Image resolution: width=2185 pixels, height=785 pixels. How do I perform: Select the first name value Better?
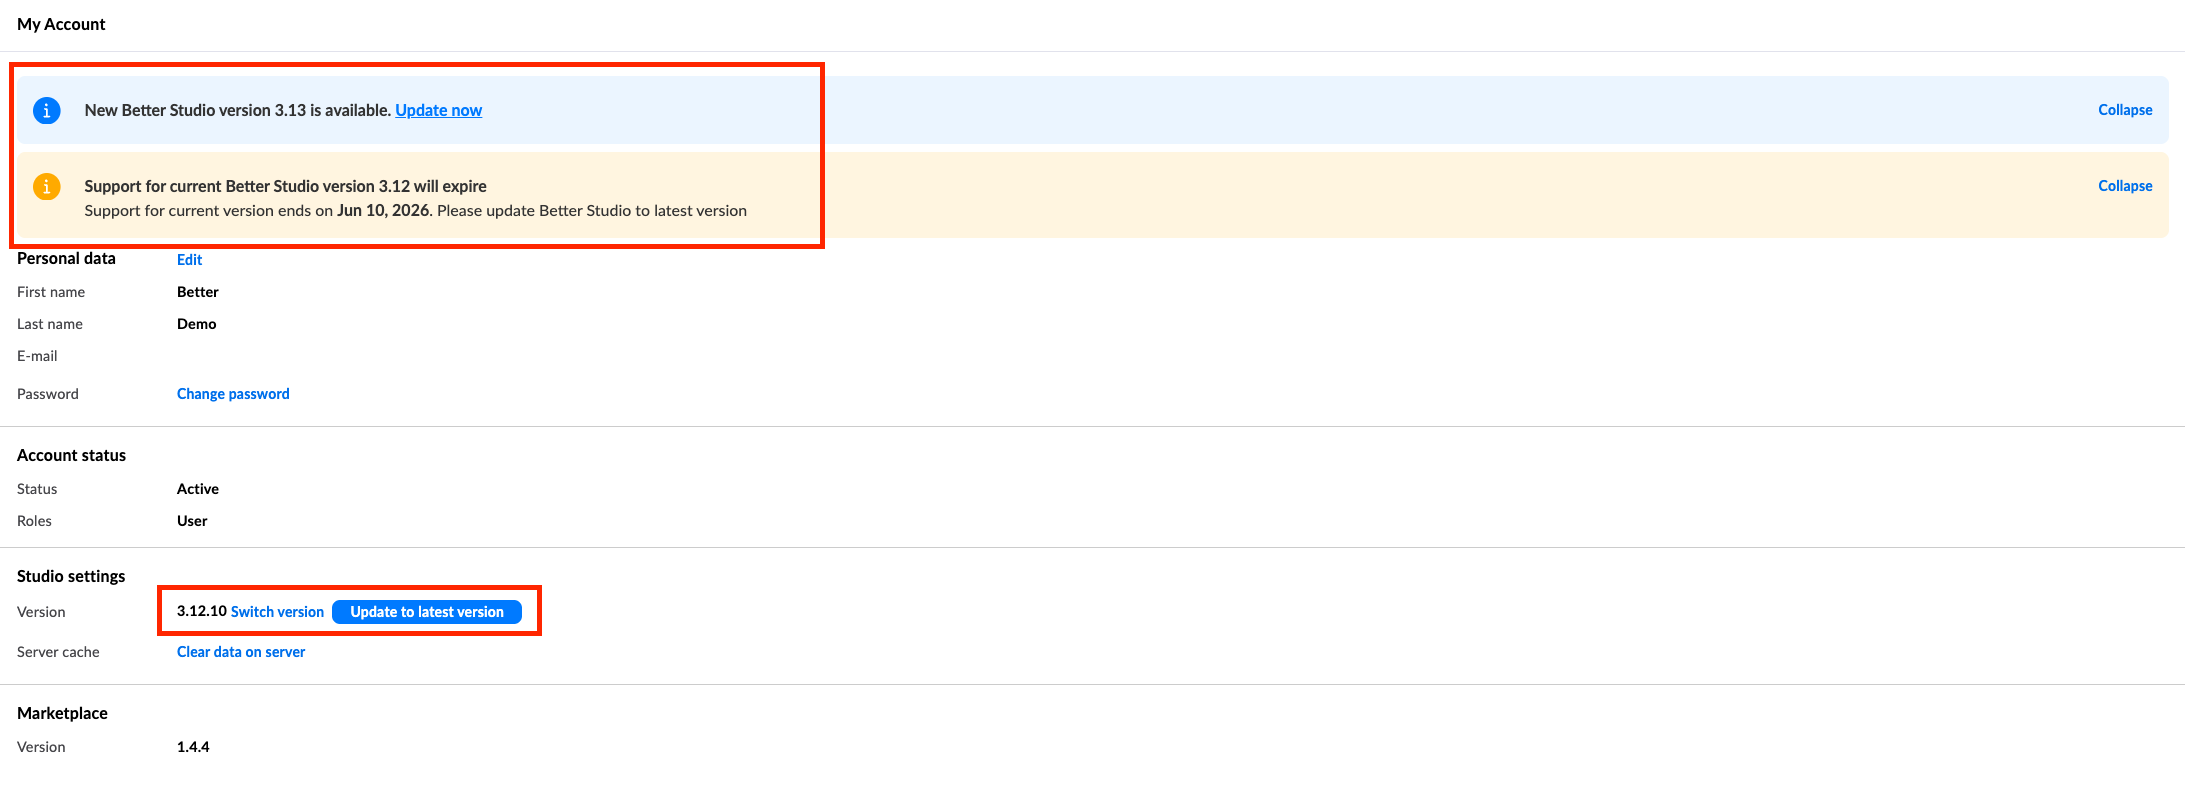click(x=198, y=292)
